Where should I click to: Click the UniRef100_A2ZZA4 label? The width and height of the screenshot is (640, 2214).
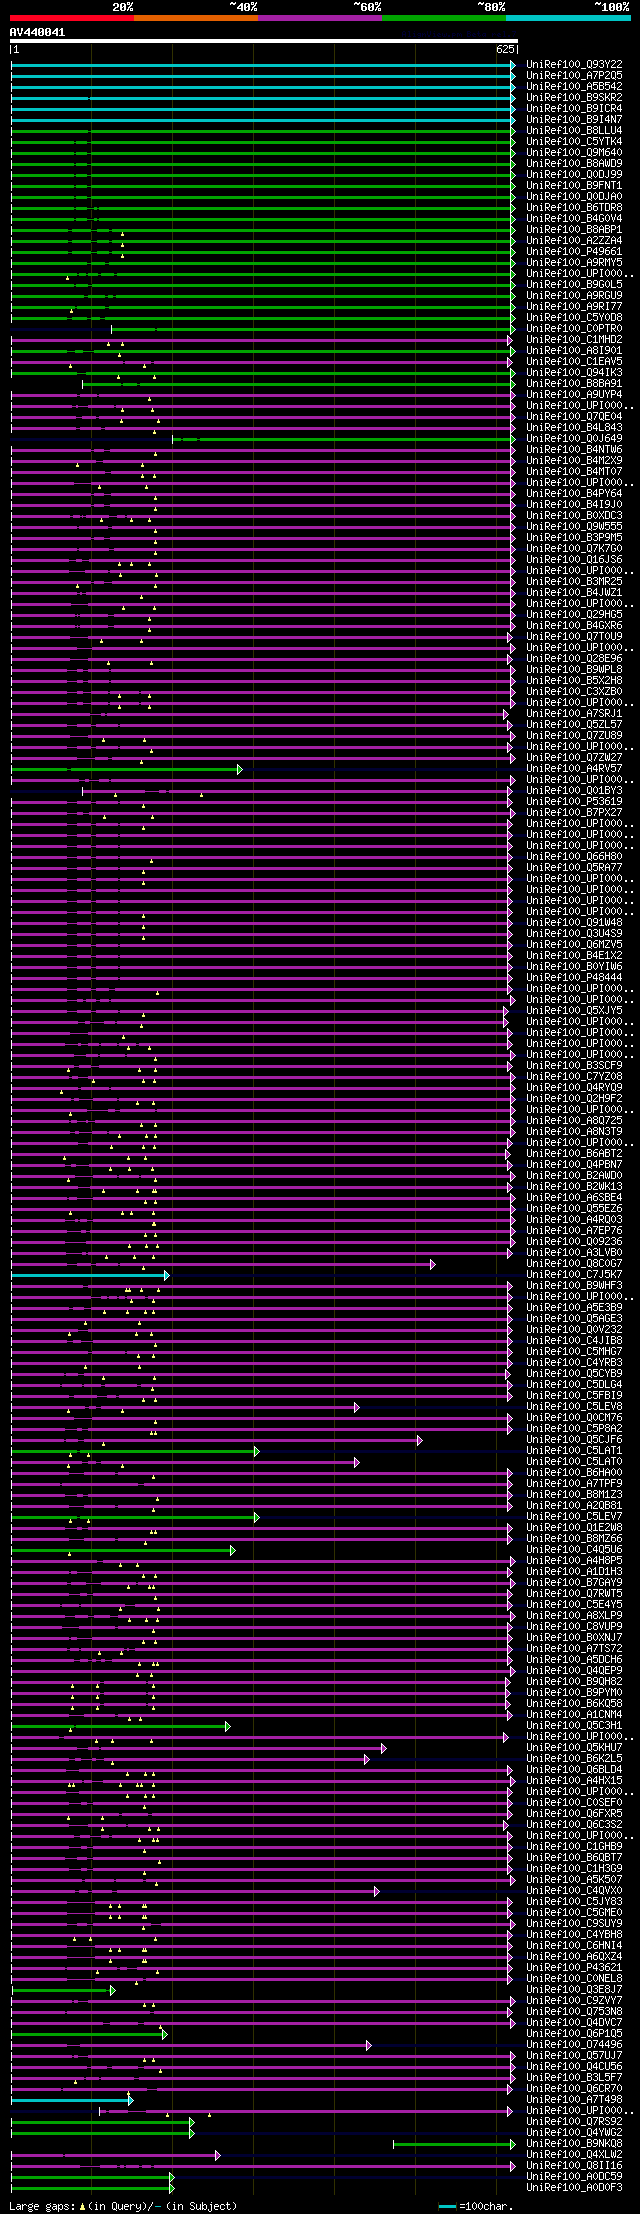[574, 241]
